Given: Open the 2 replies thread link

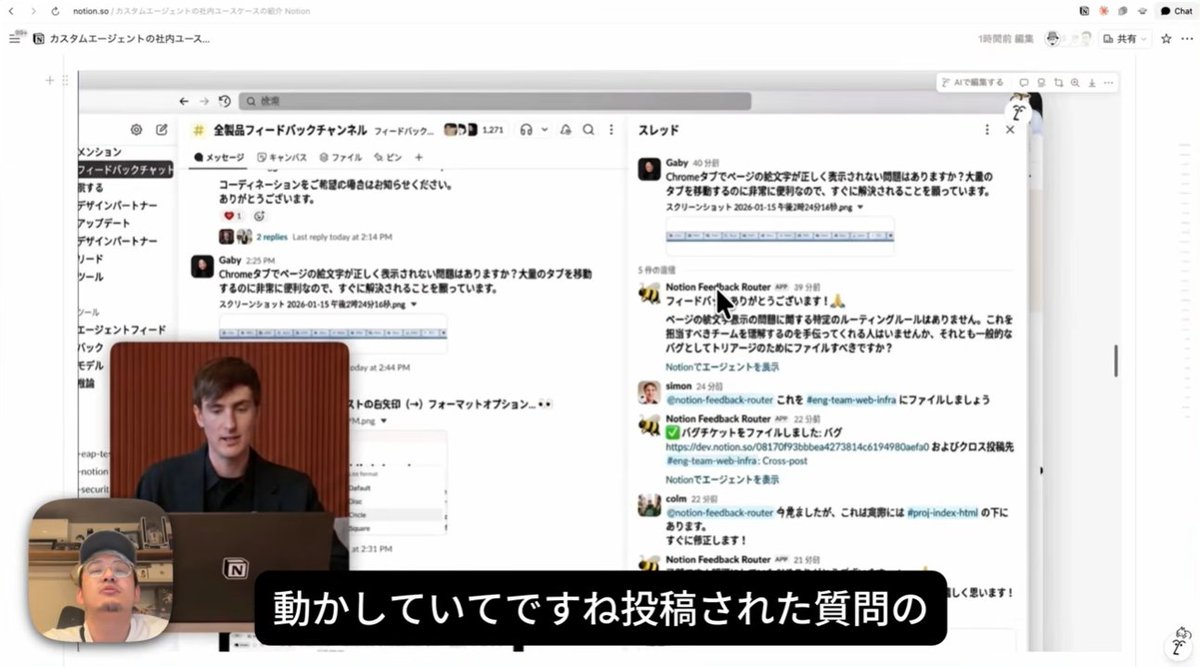Looking at the screenshot, I should (x=272, y=237).
